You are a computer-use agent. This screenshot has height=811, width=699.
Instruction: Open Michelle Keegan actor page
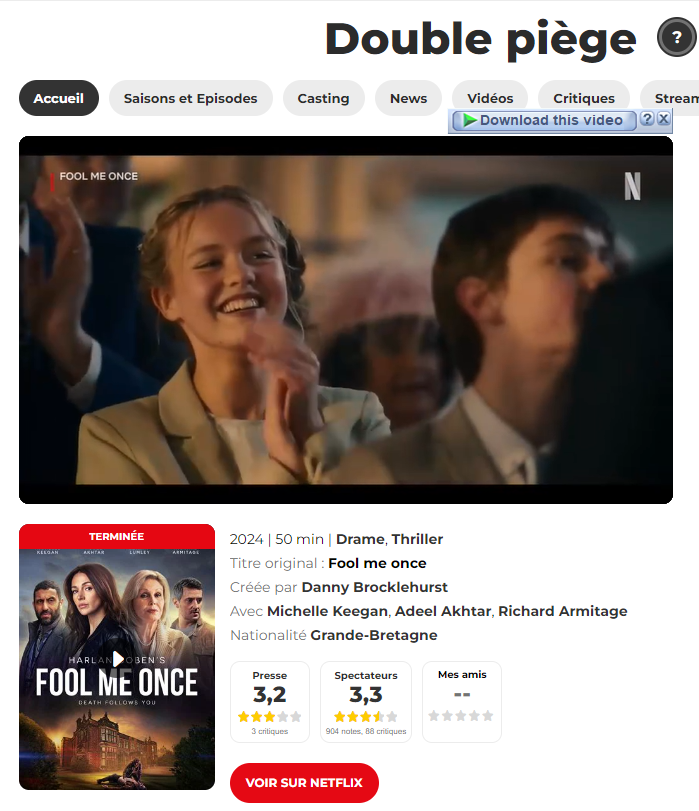(x=327, y=611)
